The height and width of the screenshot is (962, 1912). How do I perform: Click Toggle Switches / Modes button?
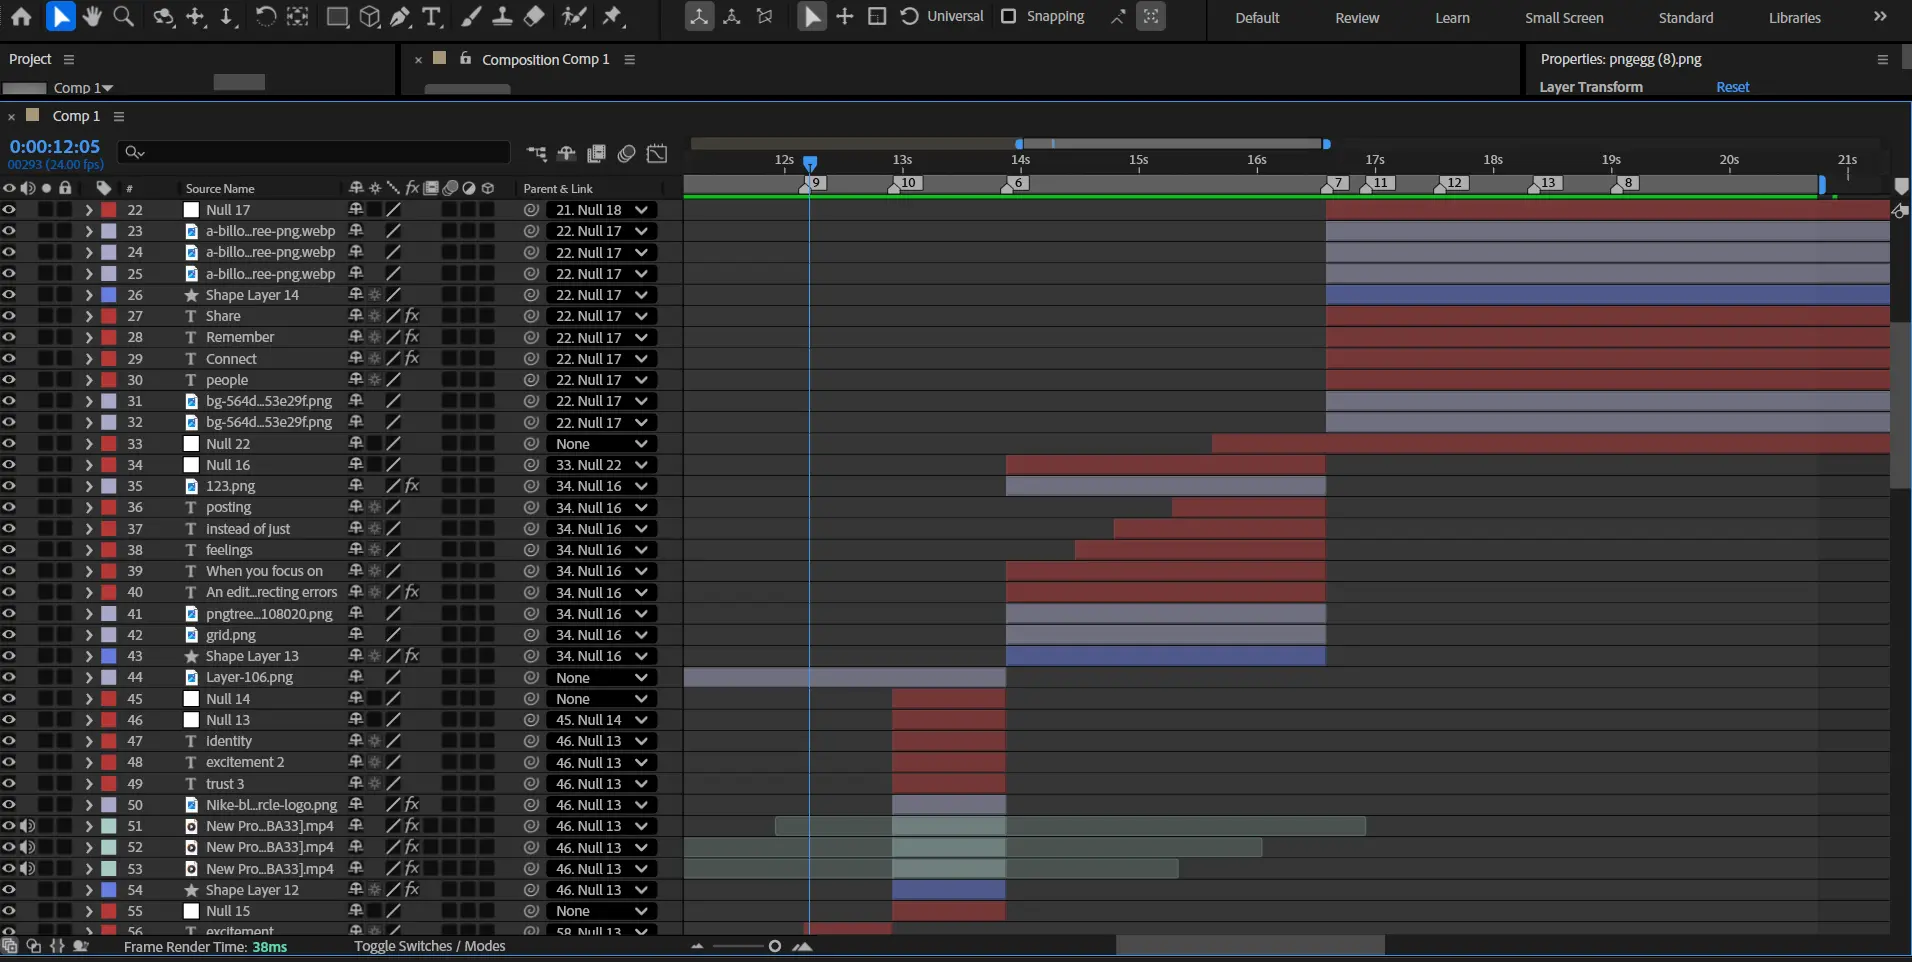click(x=429, y=946)
